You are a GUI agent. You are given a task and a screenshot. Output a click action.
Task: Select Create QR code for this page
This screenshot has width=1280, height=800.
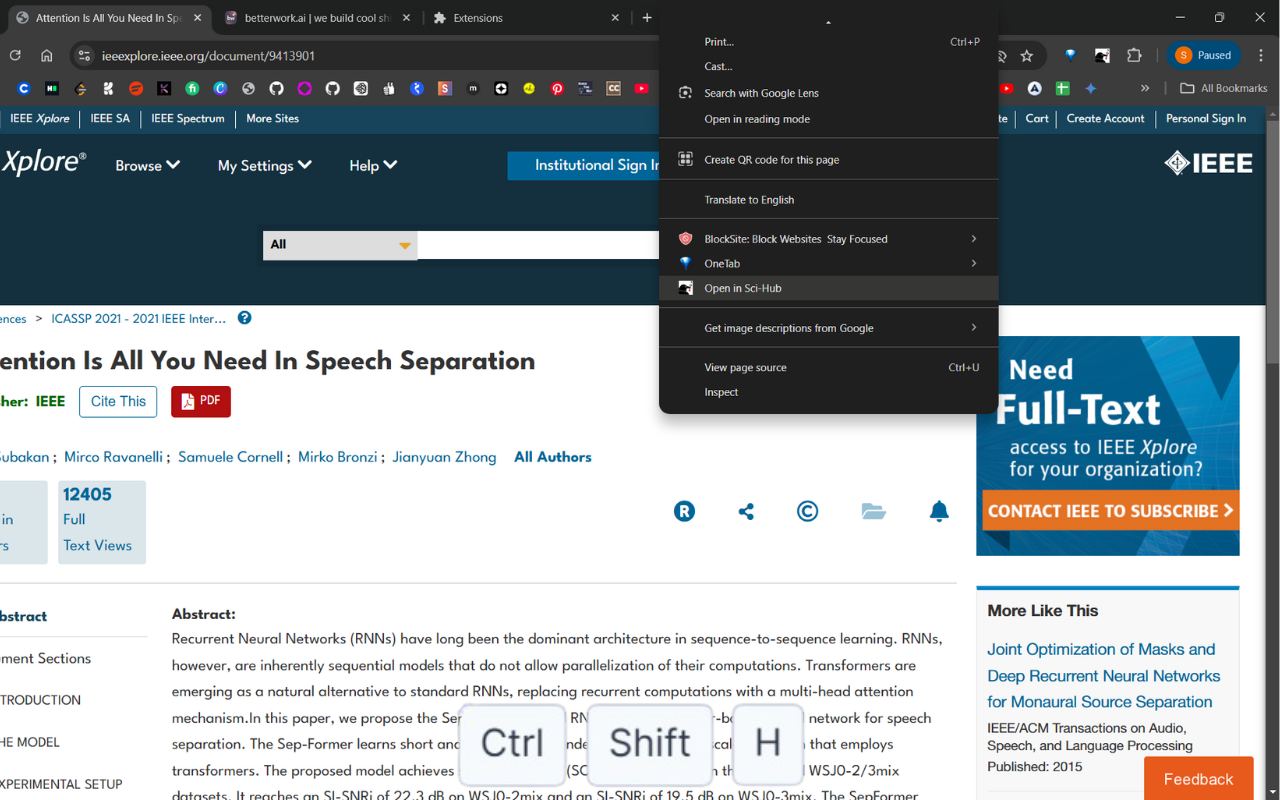coord(829,160)
